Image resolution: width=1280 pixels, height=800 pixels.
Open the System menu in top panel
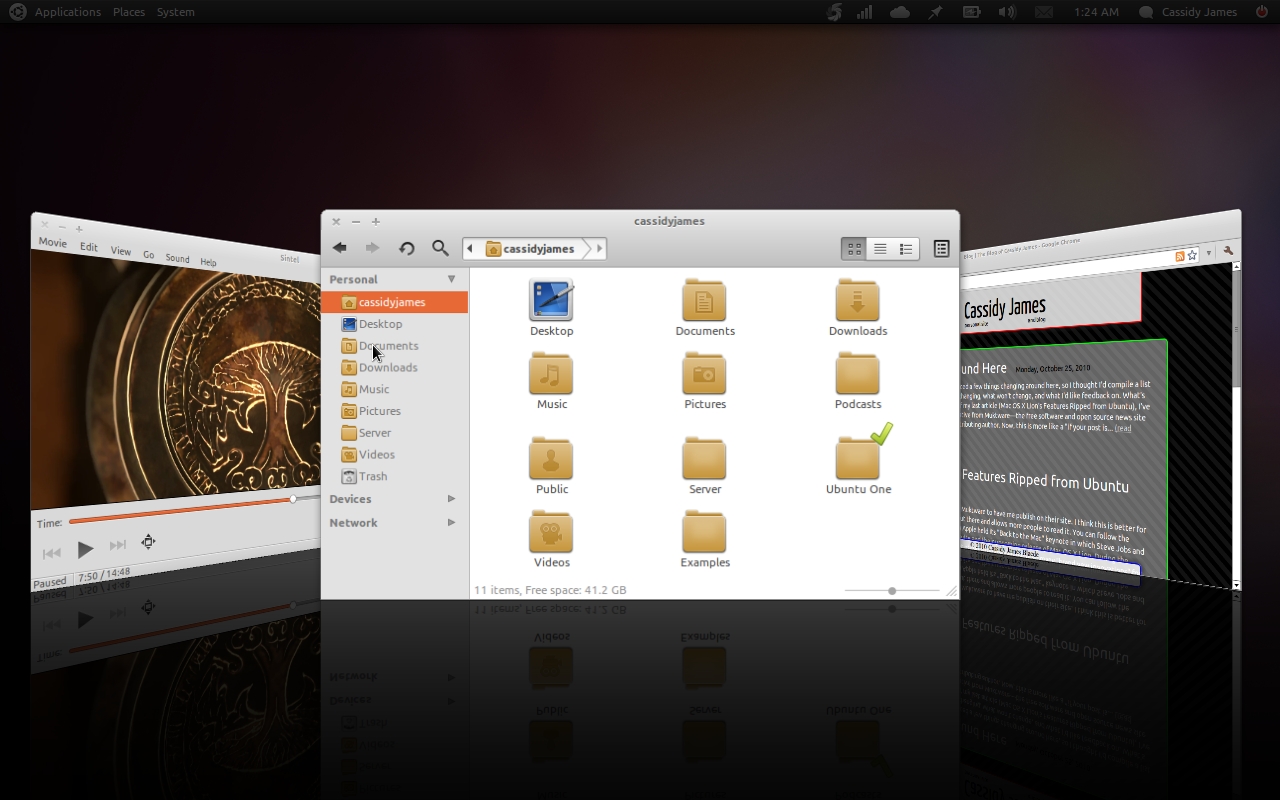click(x=176, y=12)
